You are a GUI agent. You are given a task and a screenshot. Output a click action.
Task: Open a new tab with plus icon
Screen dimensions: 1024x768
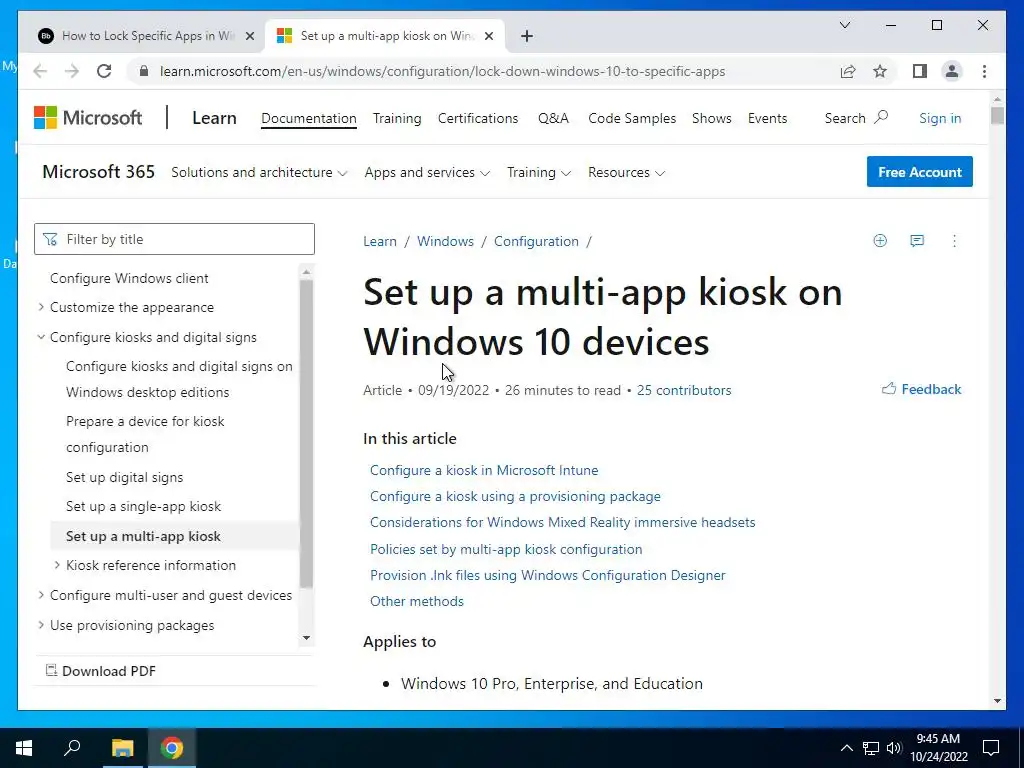pyautogui.click(x=527, y=36)
